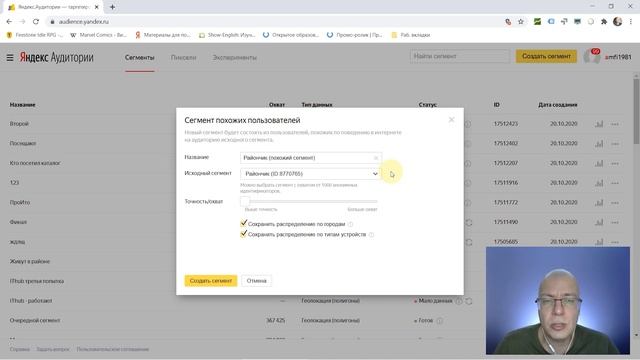Switch to the Пиксели tab
The width and height of the screenshot is (640, 360).
[183, 58]
